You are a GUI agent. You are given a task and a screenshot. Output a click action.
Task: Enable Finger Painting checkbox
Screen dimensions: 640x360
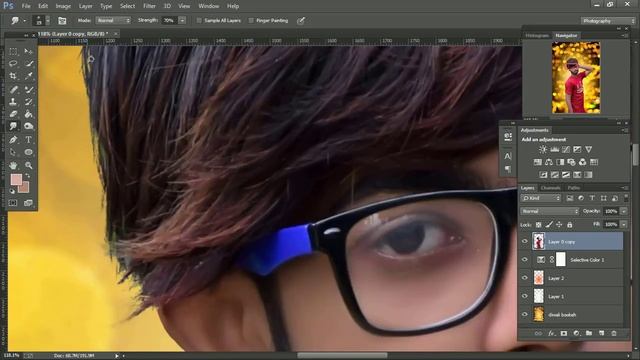click(251, 20)
